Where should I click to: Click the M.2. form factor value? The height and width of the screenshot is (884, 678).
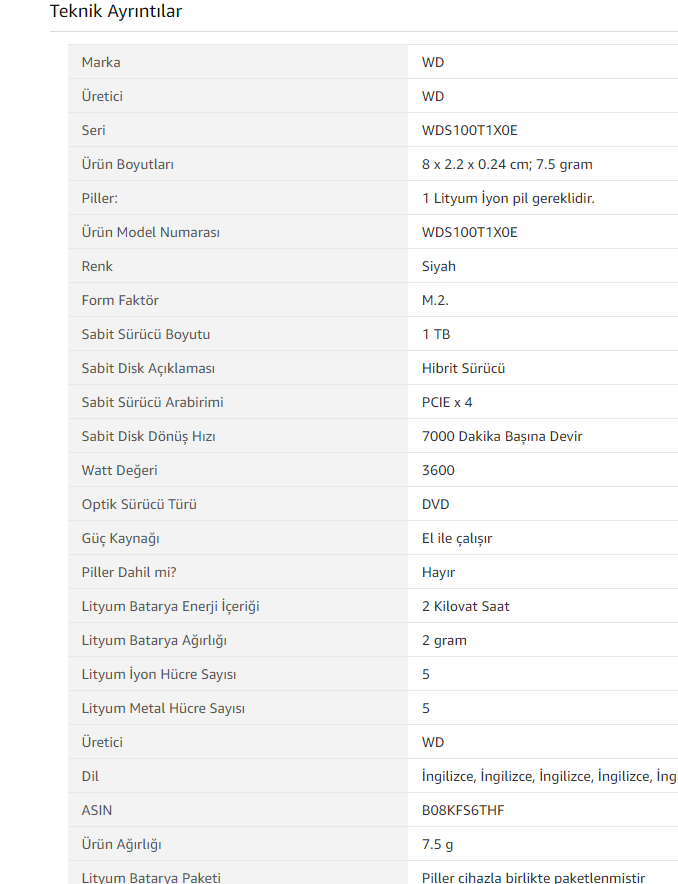(x=437, y=300)
